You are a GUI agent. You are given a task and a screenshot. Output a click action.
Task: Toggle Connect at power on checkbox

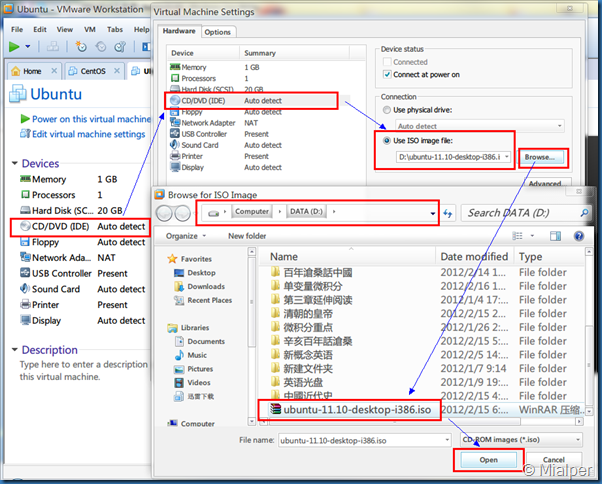coord(387,74)
